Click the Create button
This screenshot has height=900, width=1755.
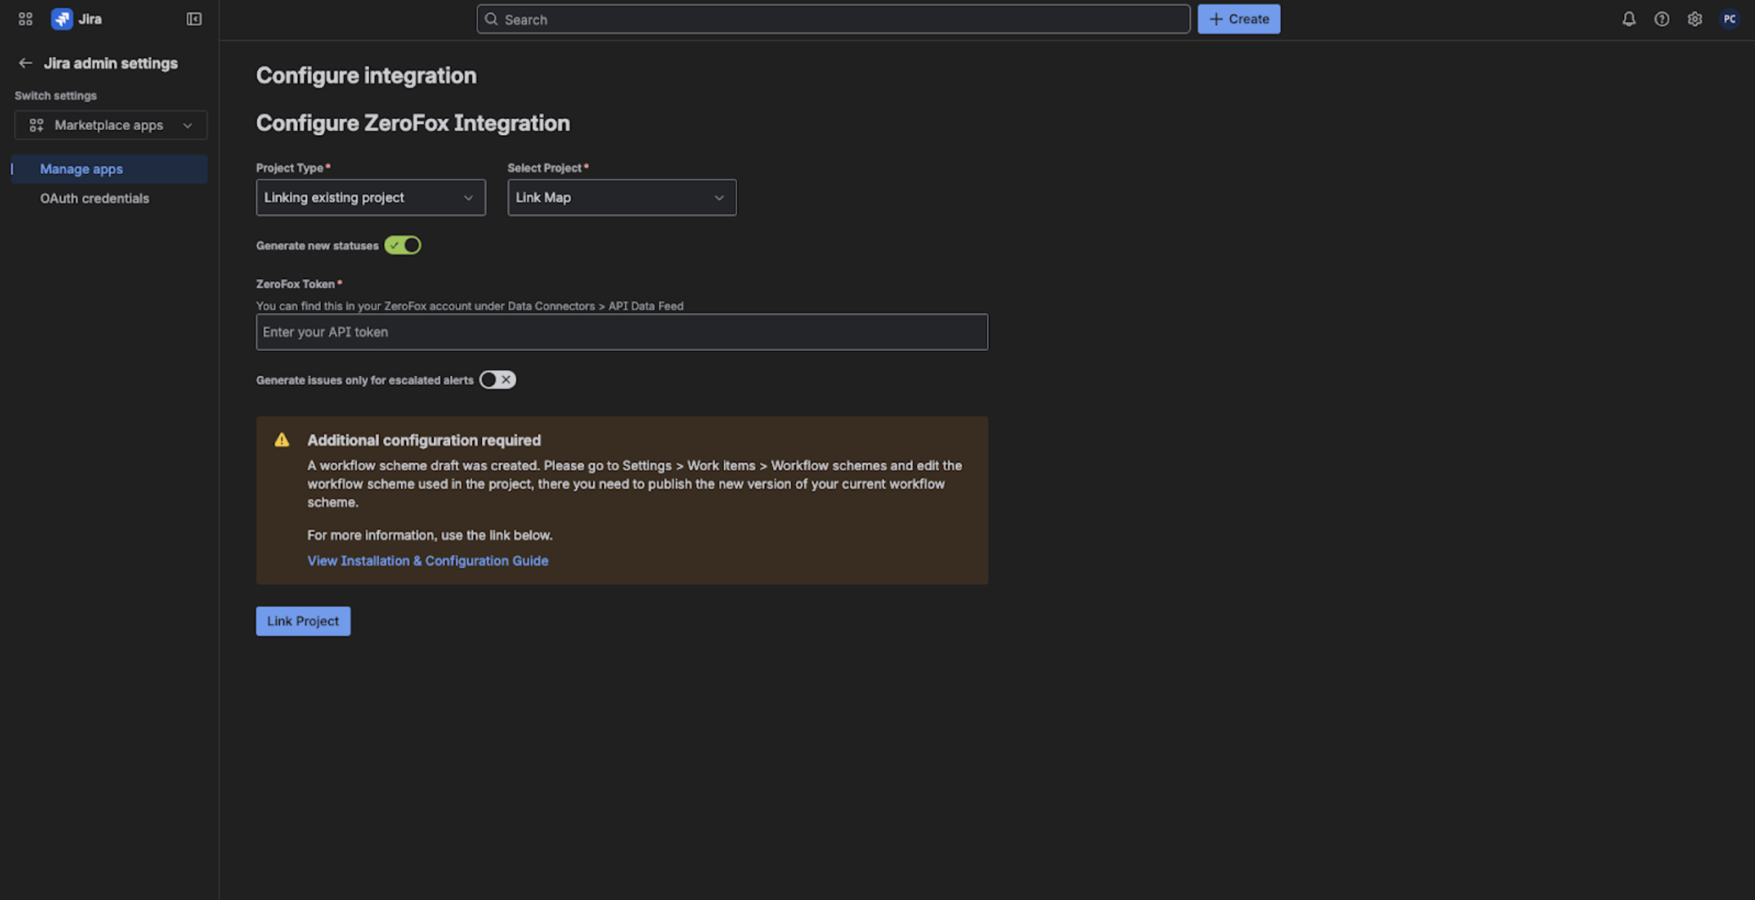tap(1239, 19)
